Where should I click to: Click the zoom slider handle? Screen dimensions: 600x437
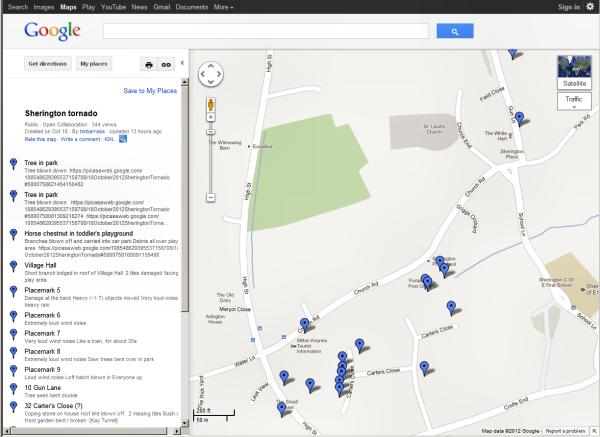pyautogui.click(x=211, y=132)
